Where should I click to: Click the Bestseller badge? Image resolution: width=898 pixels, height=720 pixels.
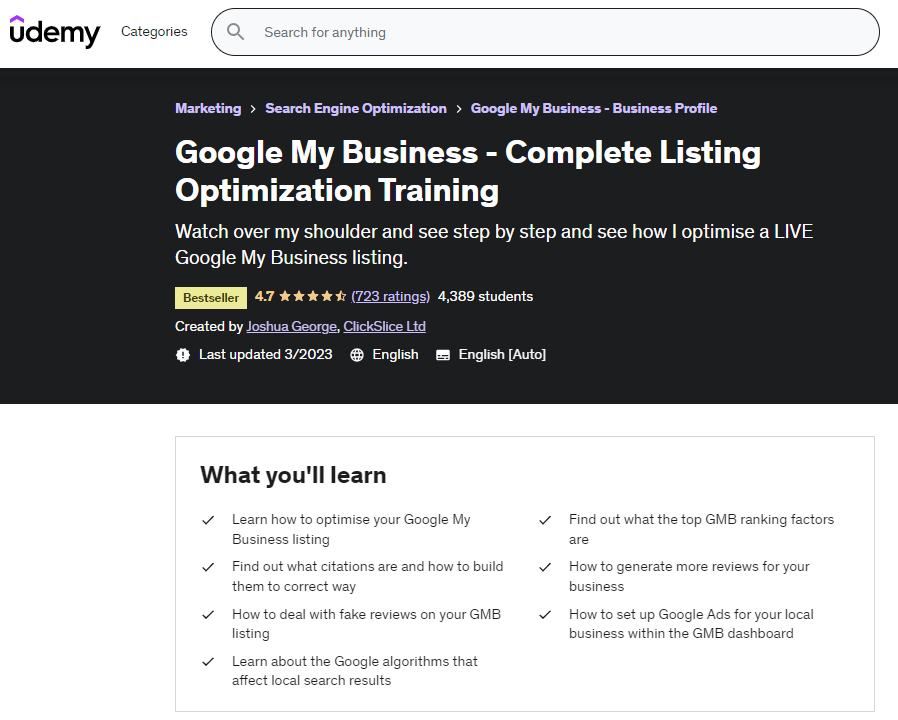point(211,298)
